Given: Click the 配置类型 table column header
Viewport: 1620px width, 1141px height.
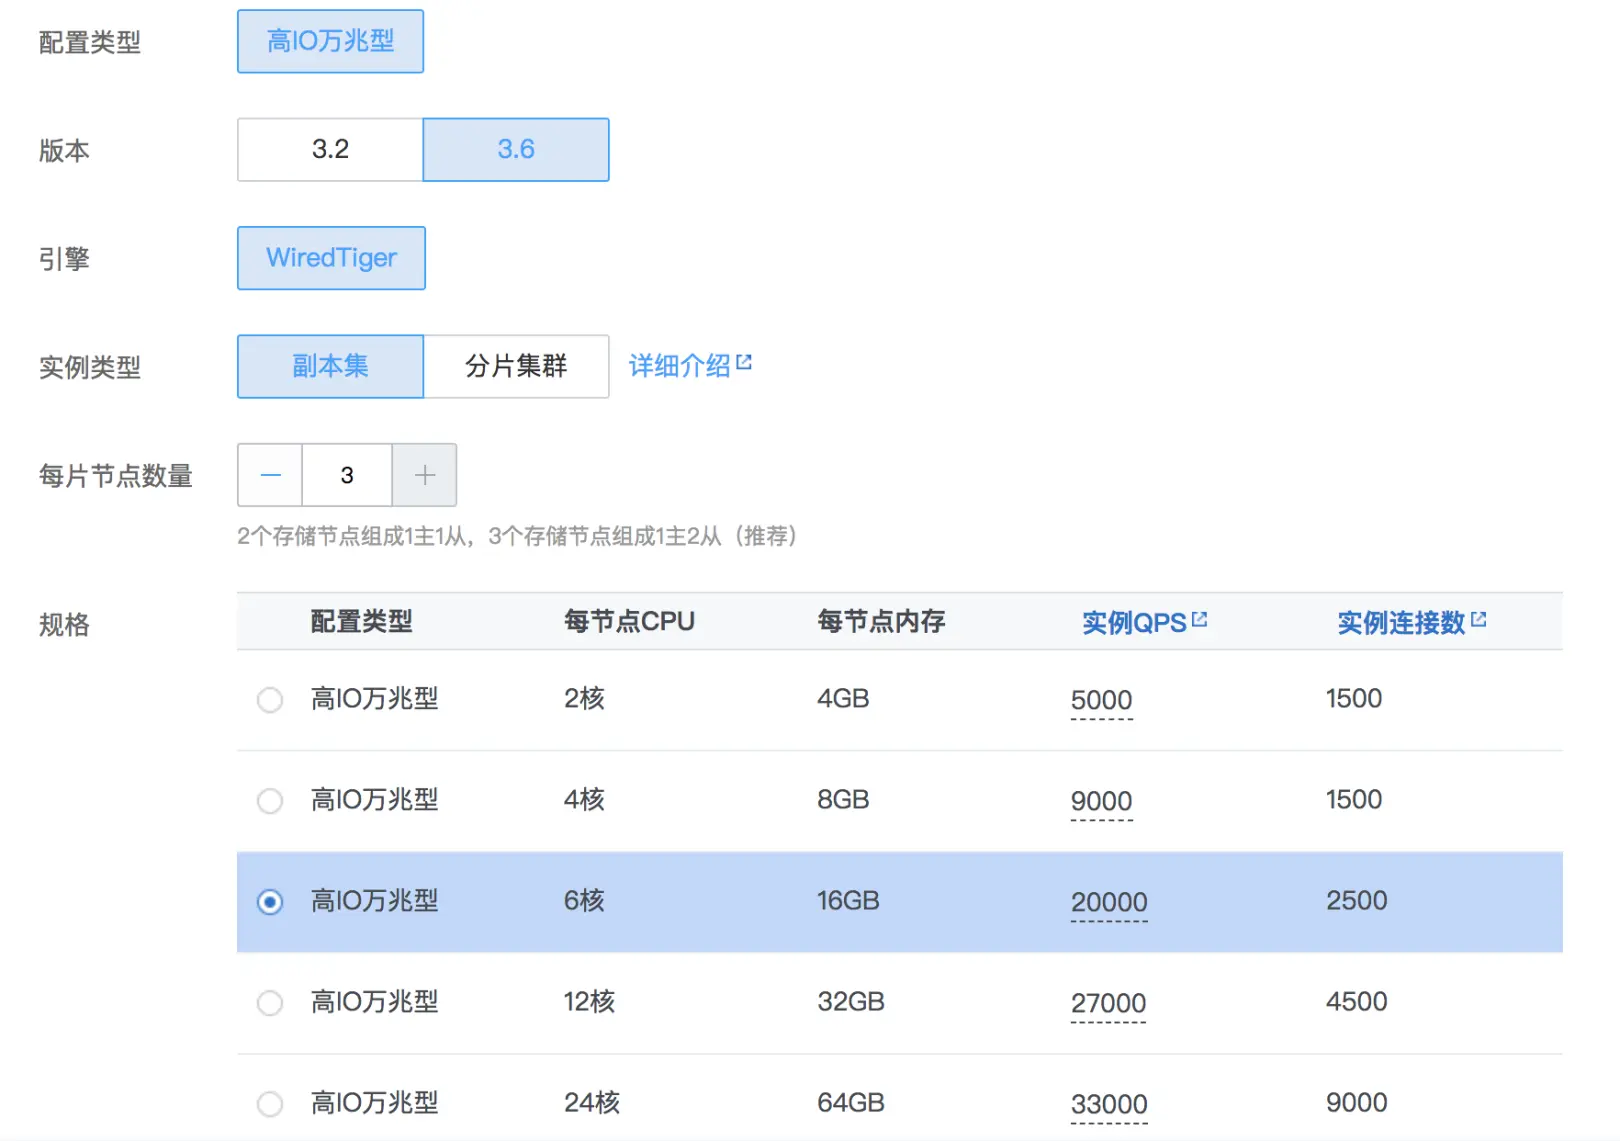Looking at the screenshot, I should tap(361, 622).
